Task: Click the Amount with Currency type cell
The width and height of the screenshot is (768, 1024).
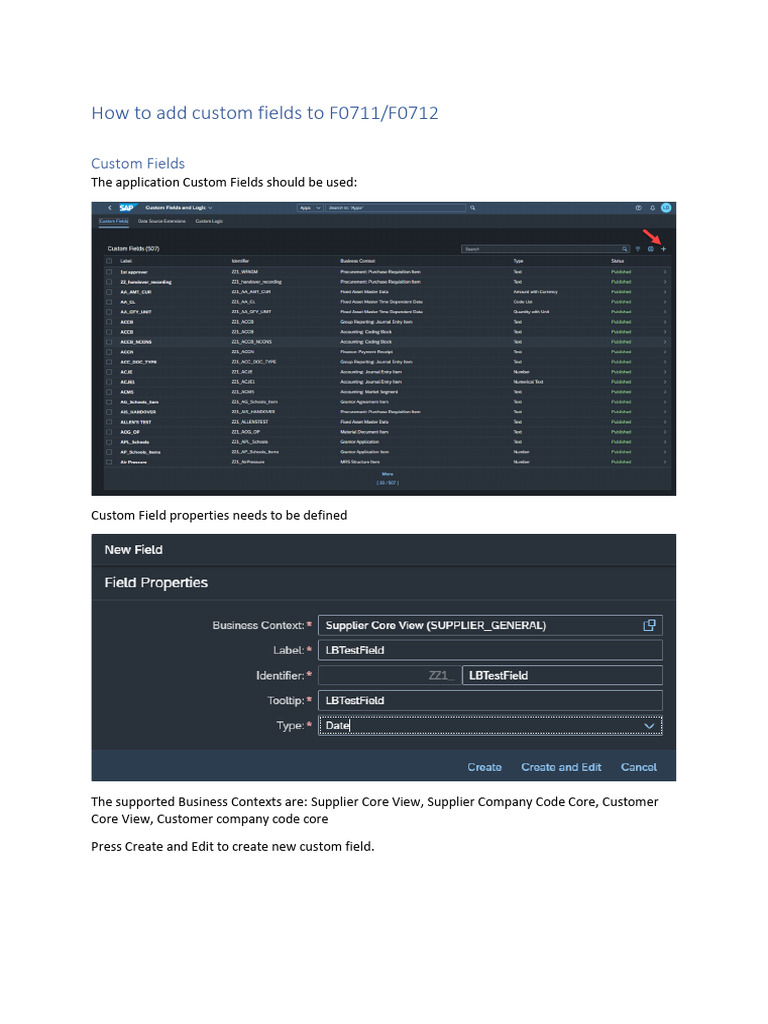Action: (536, 292)
